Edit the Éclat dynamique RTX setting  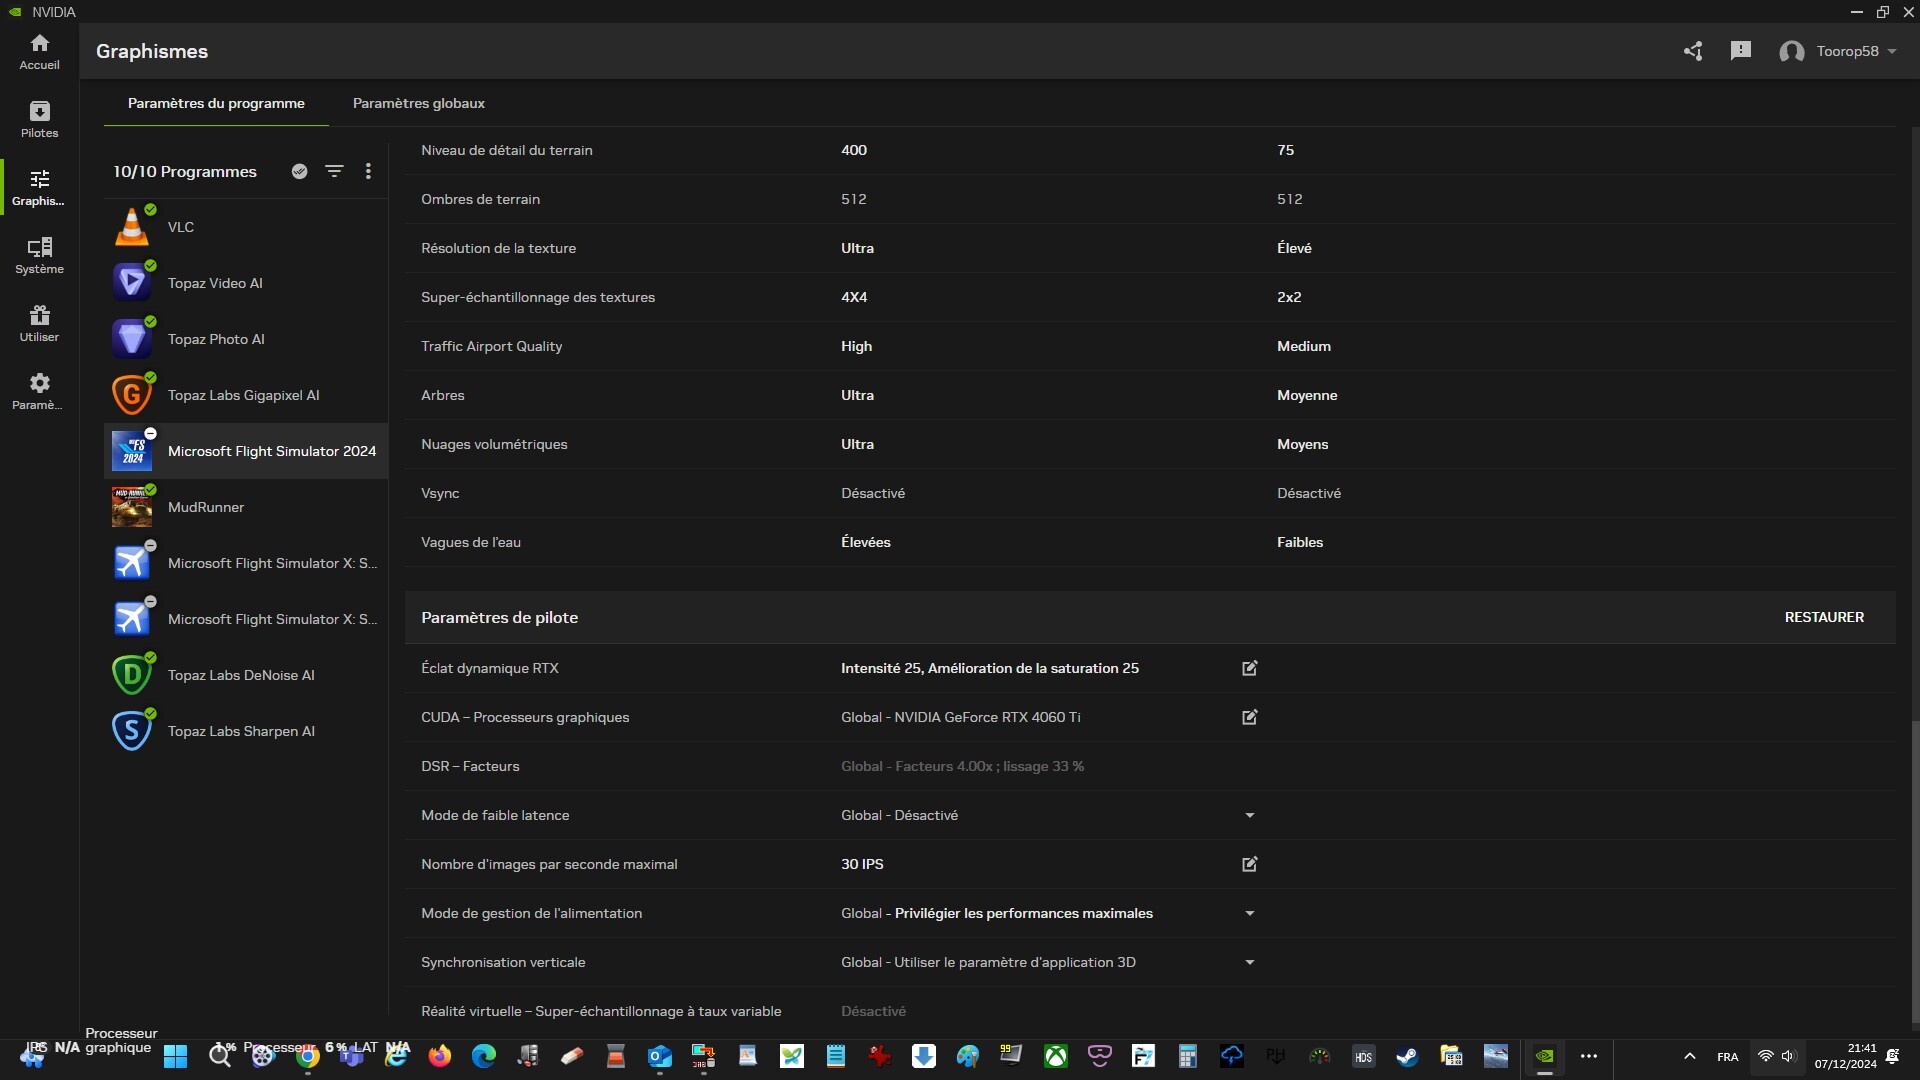click(x=1249, y=668)
